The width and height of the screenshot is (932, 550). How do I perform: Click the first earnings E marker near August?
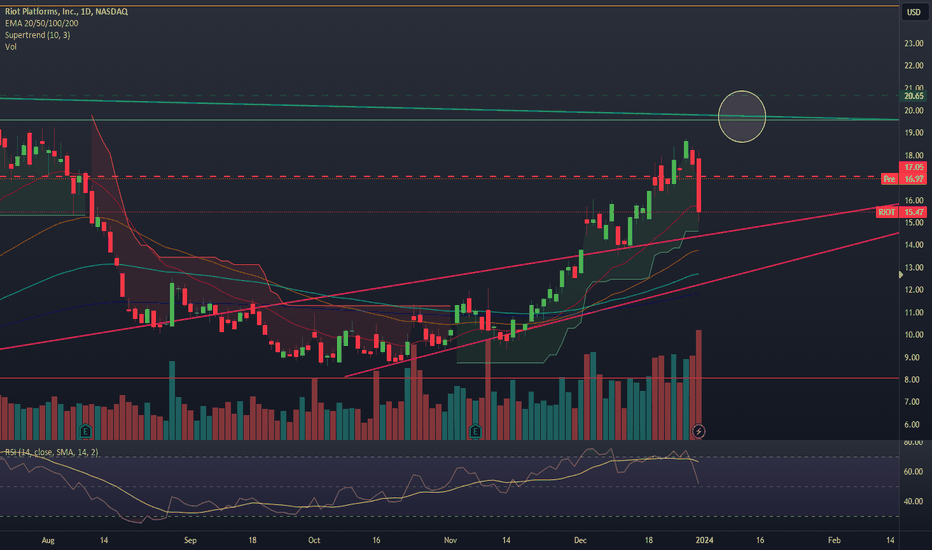pos(86,431)
